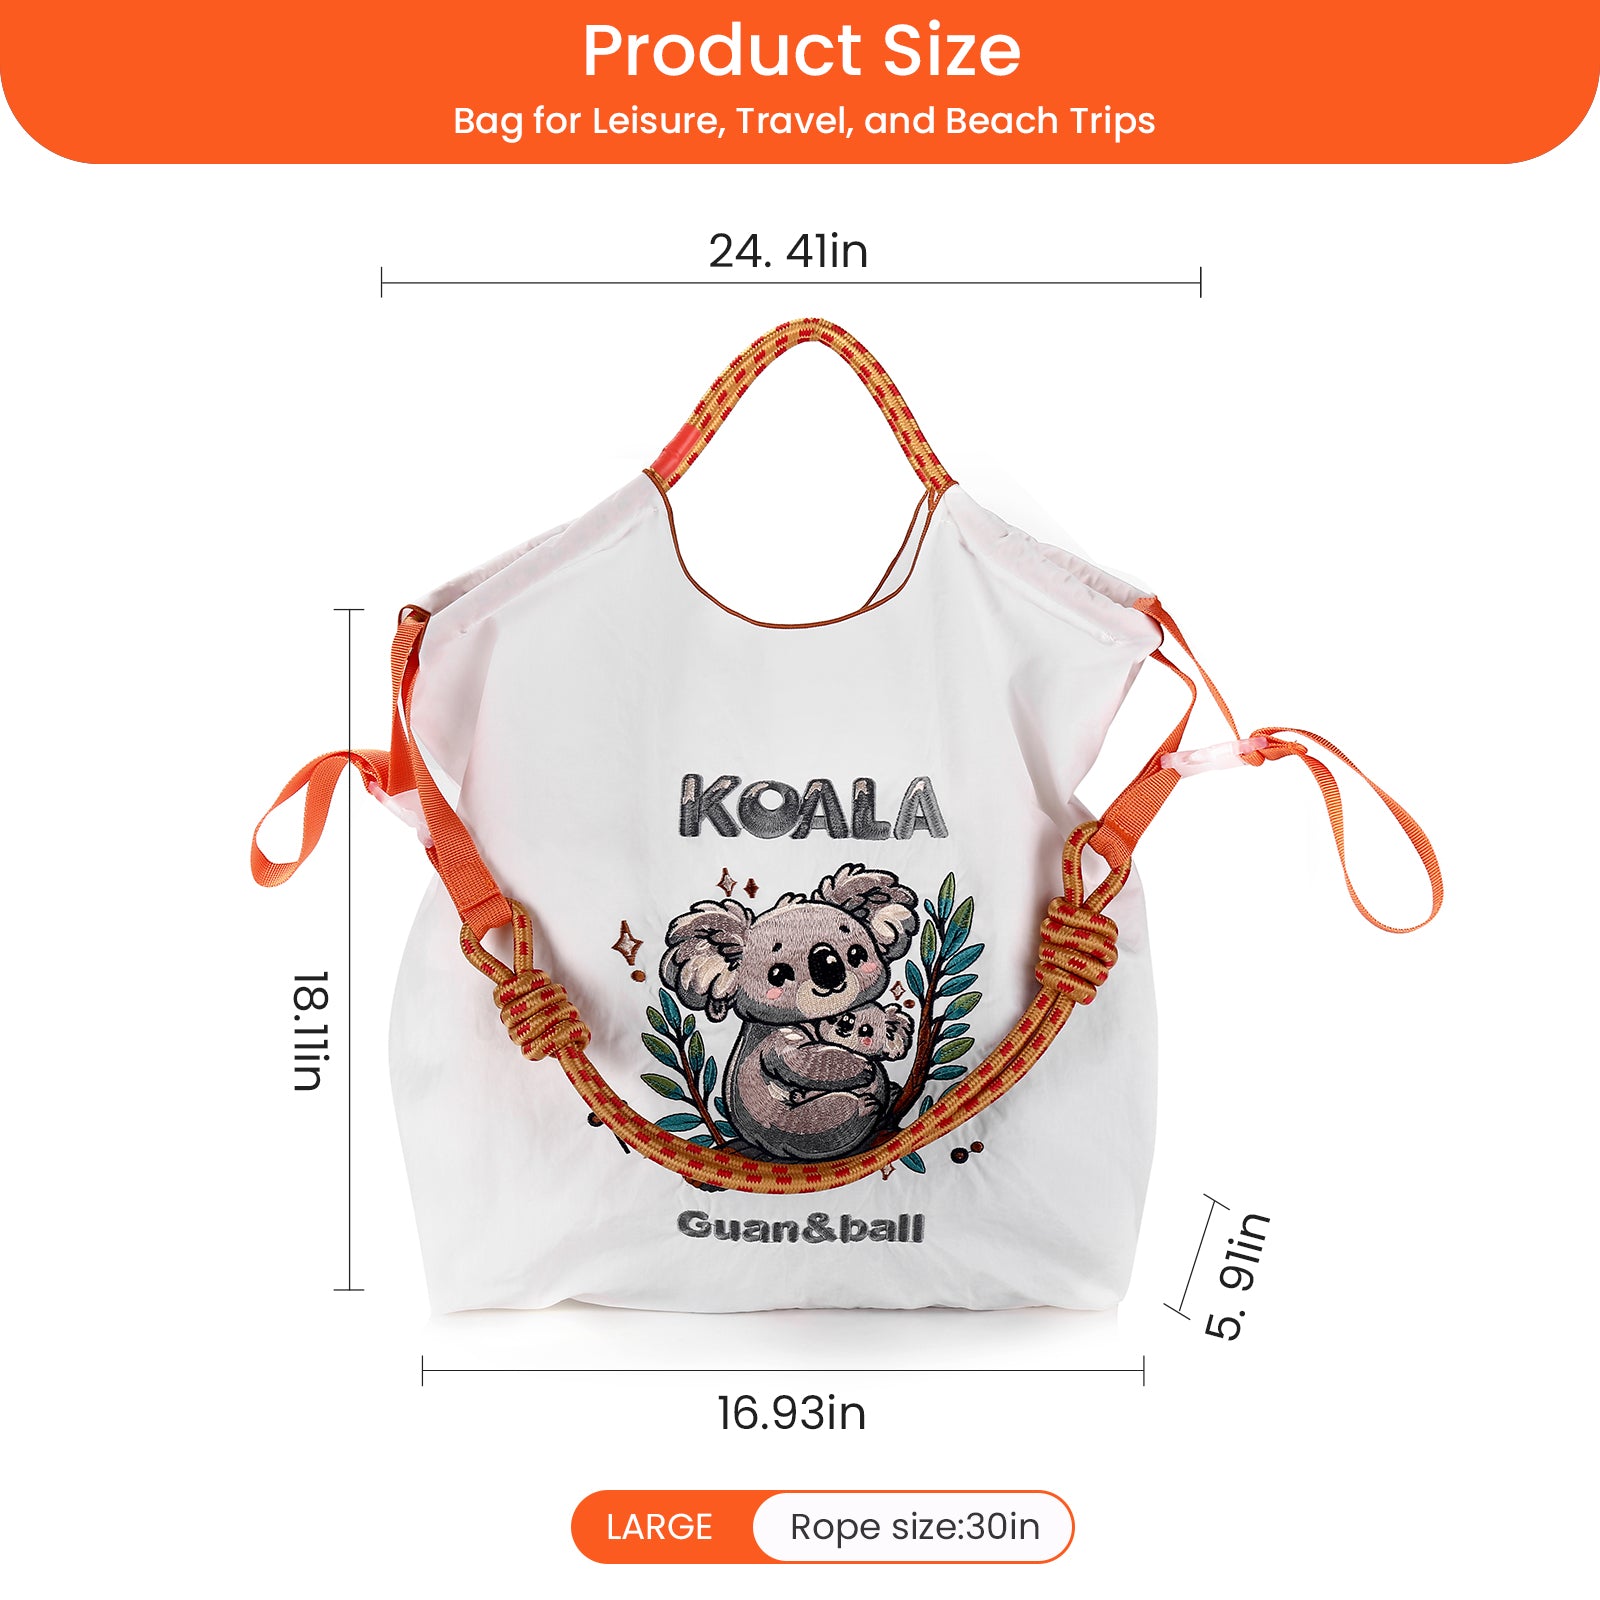Viewport: 1600px width, 1600px height.
Task: Click the orange connector on top handle
Action: tap(670, 451)
